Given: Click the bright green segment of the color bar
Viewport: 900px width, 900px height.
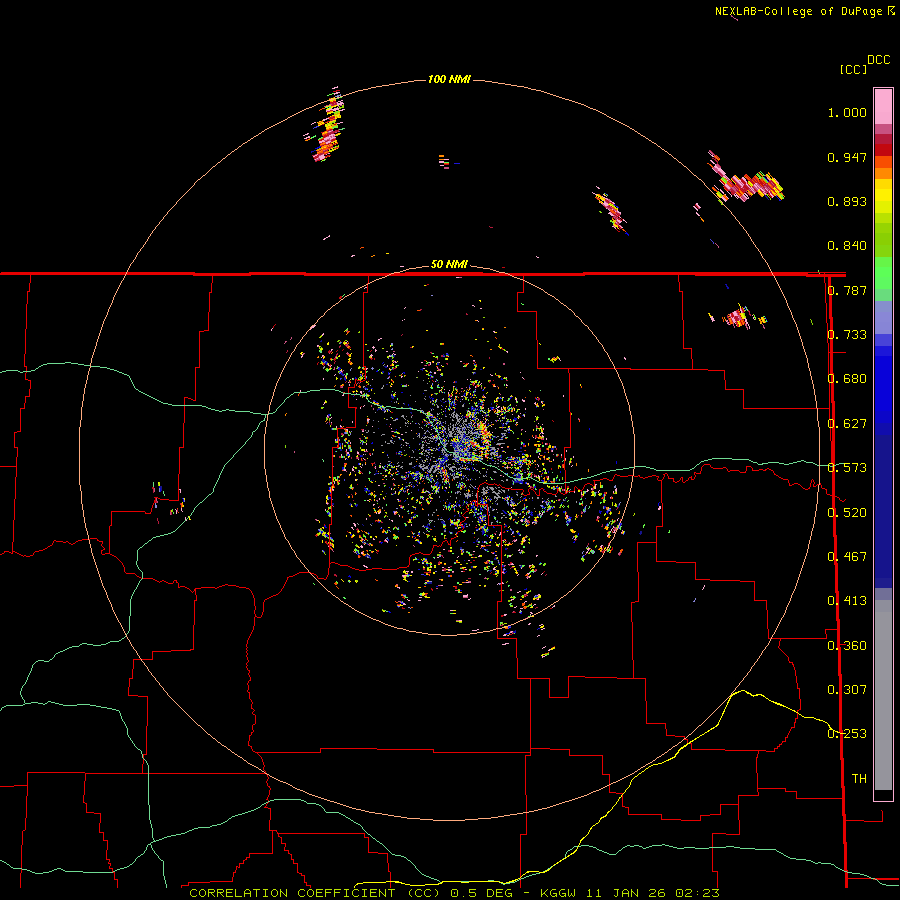Looking at the screenshot, I should coord(883,273).
